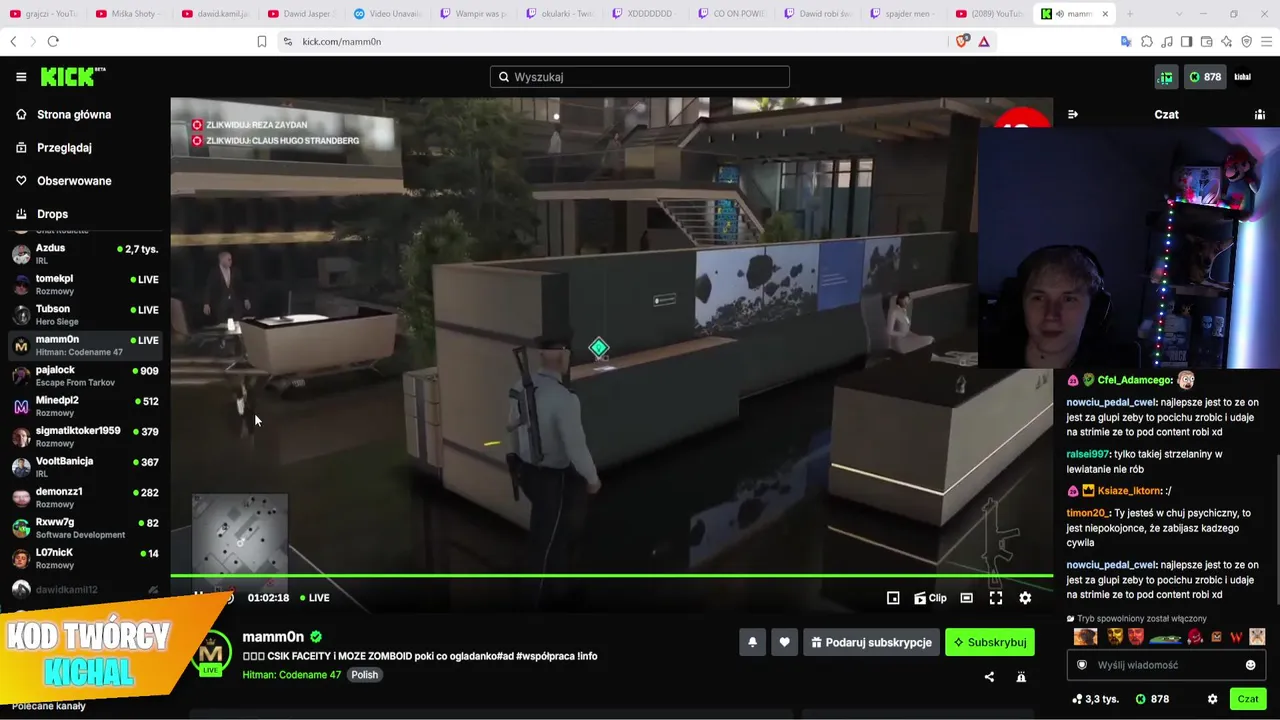The height and width of the screenshot is (720, 1280).
Task: Click the KICK points balance 878 in header
Action: [1205, 77]
